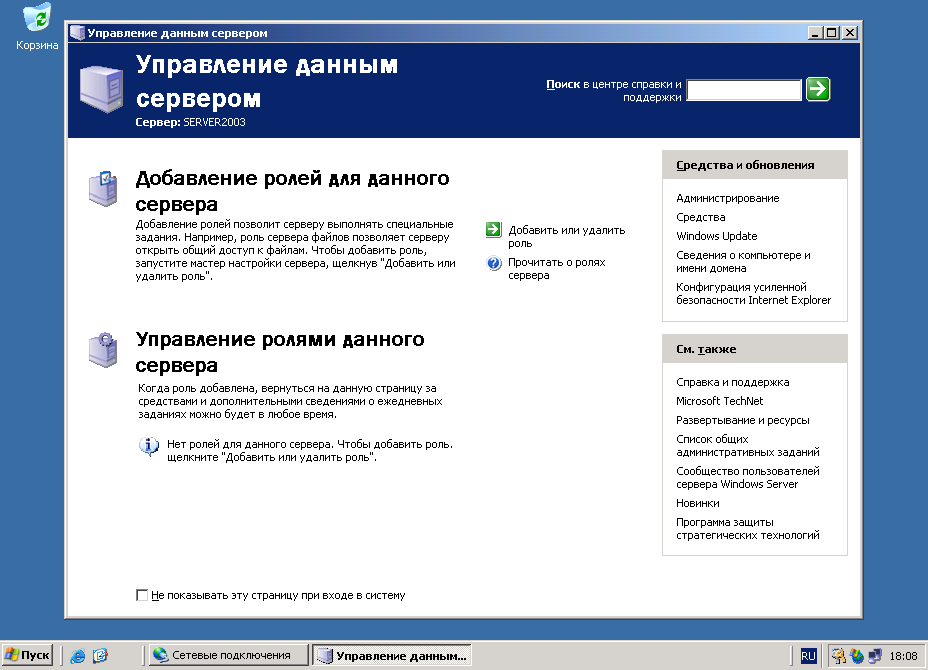Click the show desktop quick launch icon

pos(101,655)
